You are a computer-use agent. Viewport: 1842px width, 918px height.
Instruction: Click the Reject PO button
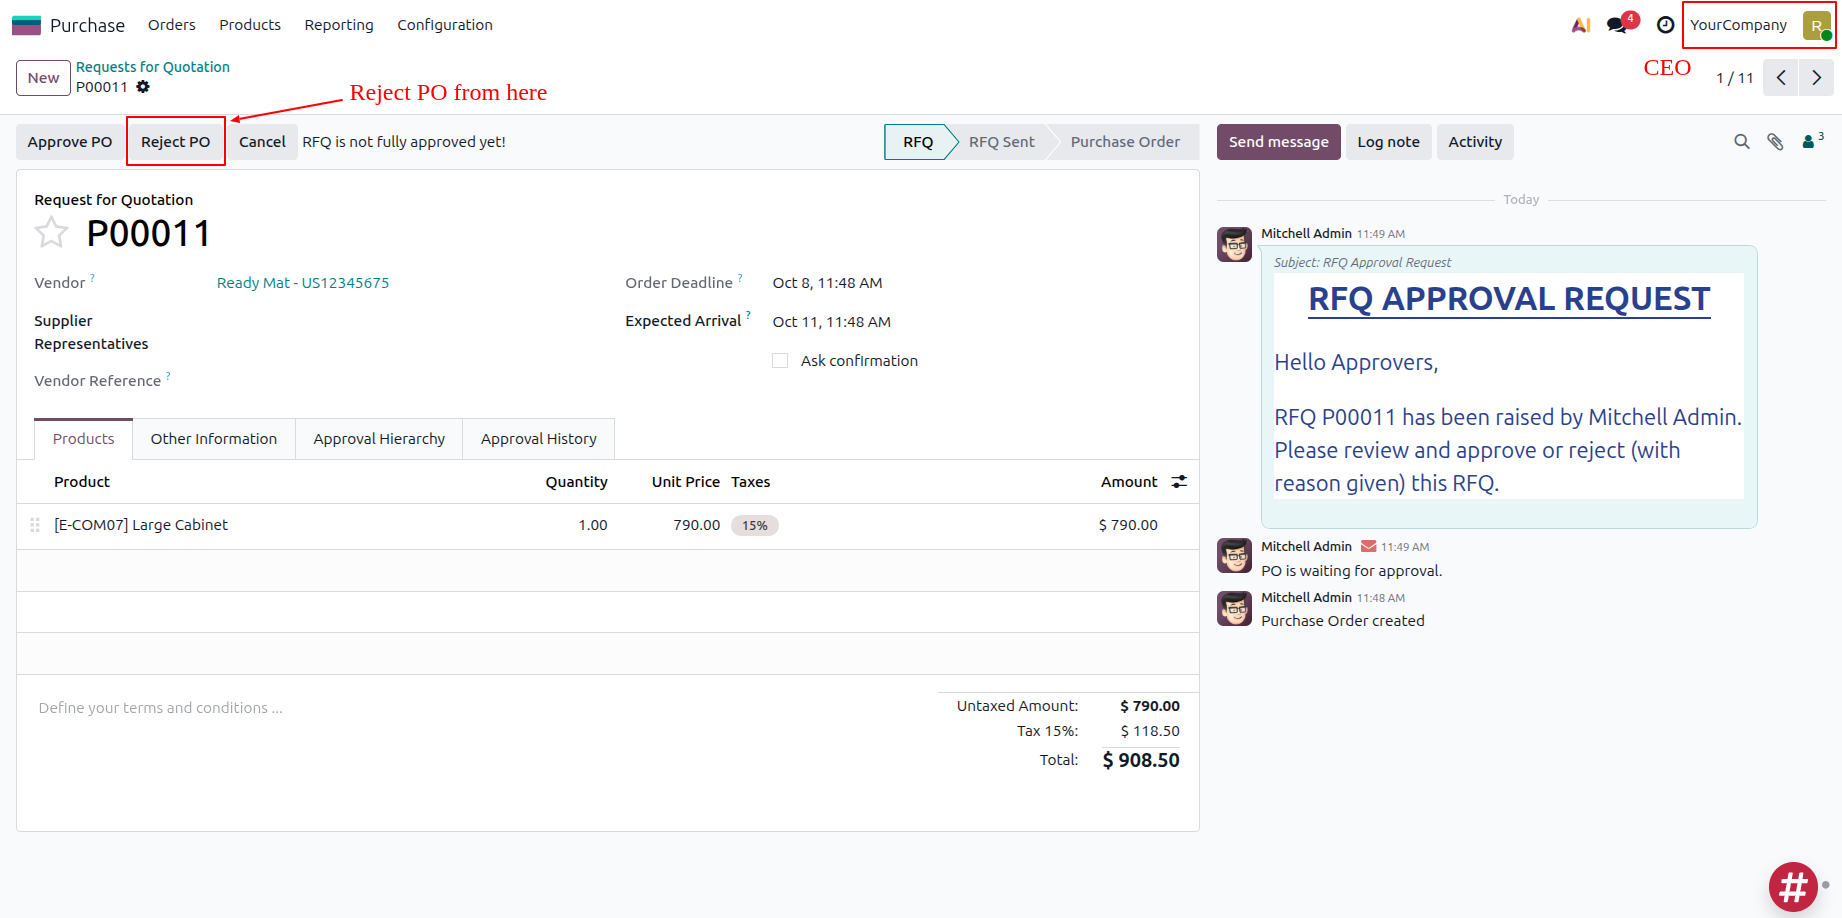click(176, 142)
